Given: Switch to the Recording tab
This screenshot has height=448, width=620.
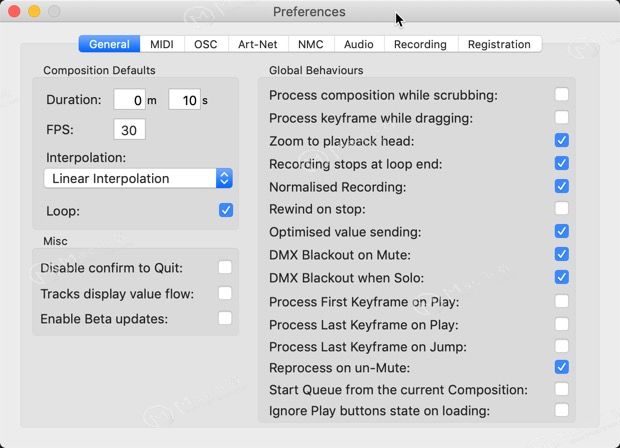Looking at the screenshot, I should [420, 44].
